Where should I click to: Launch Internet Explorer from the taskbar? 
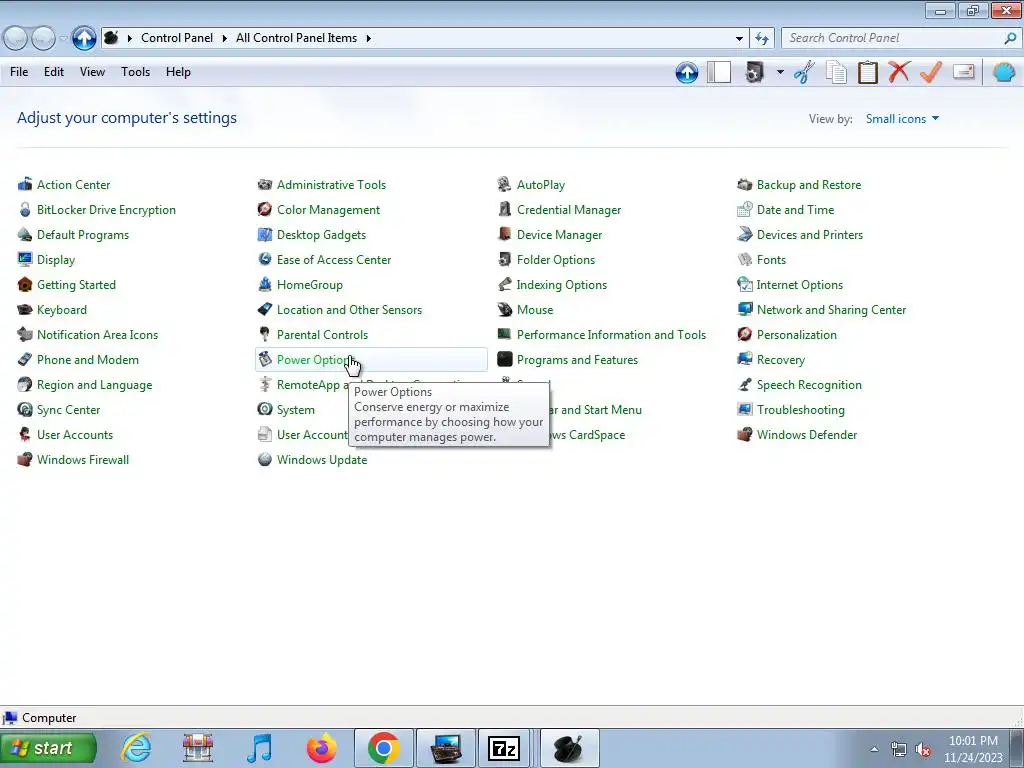point(136,748)
